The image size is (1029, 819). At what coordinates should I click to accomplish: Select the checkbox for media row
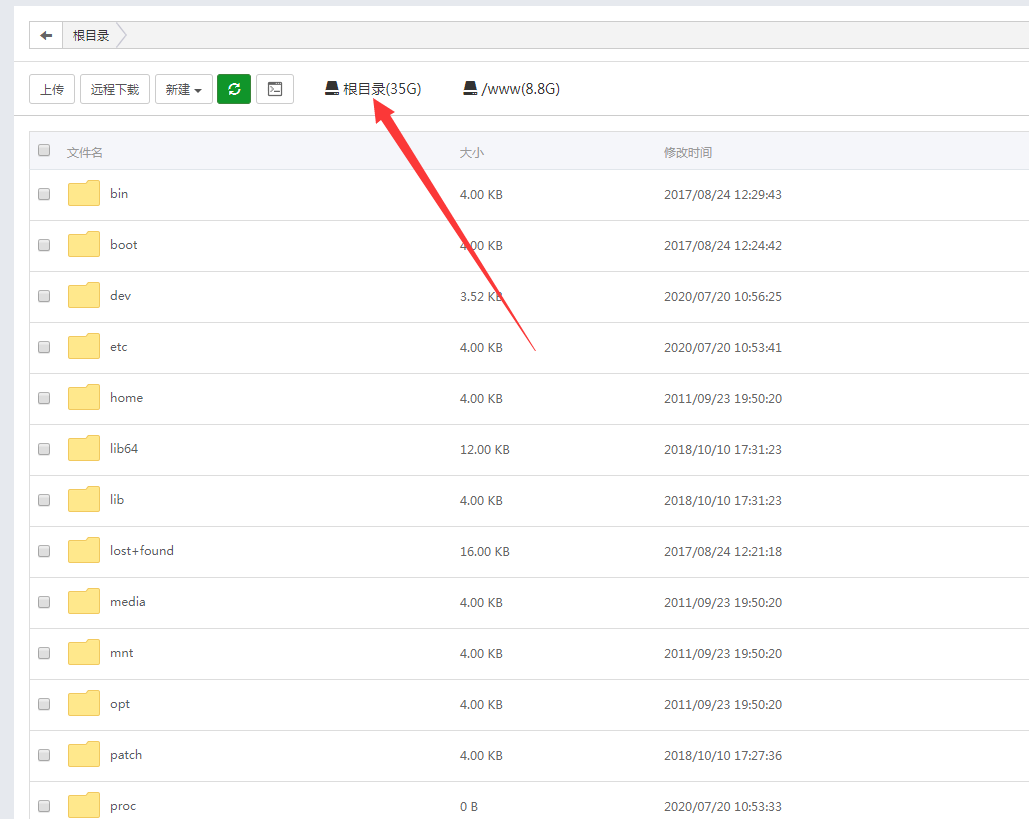coord(44,602)
